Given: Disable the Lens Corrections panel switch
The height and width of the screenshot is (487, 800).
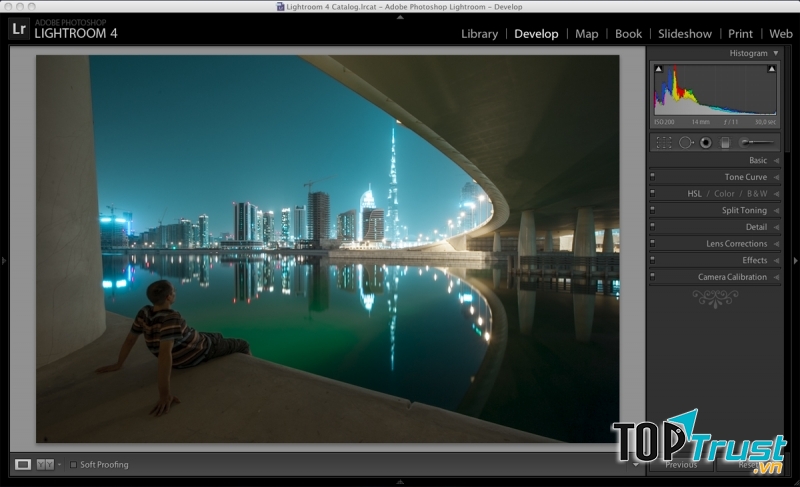Looking at the screenshot, I should click(x=652, y=244).
